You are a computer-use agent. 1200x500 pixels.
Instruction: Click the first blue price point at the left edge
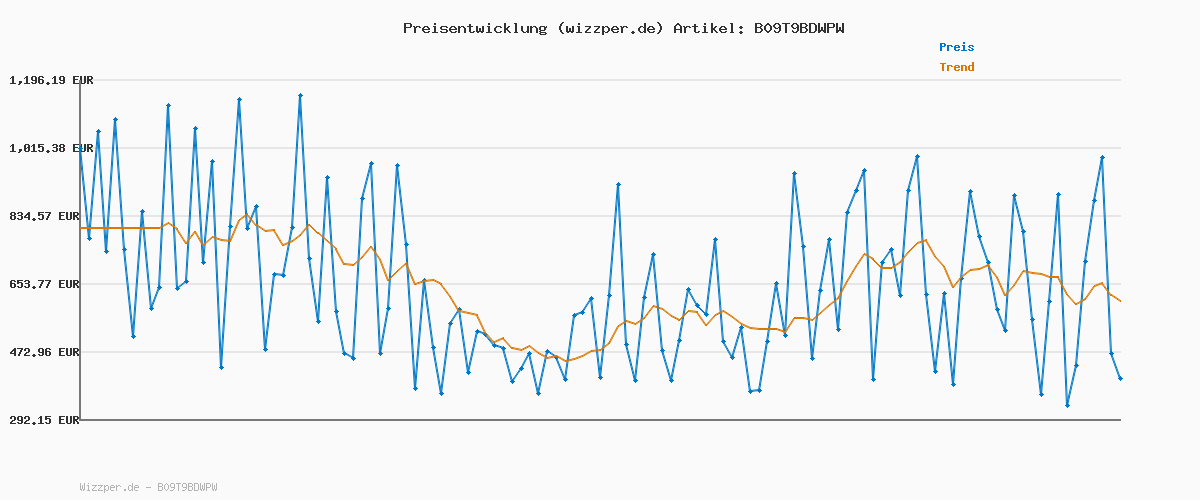pos(80,148)
